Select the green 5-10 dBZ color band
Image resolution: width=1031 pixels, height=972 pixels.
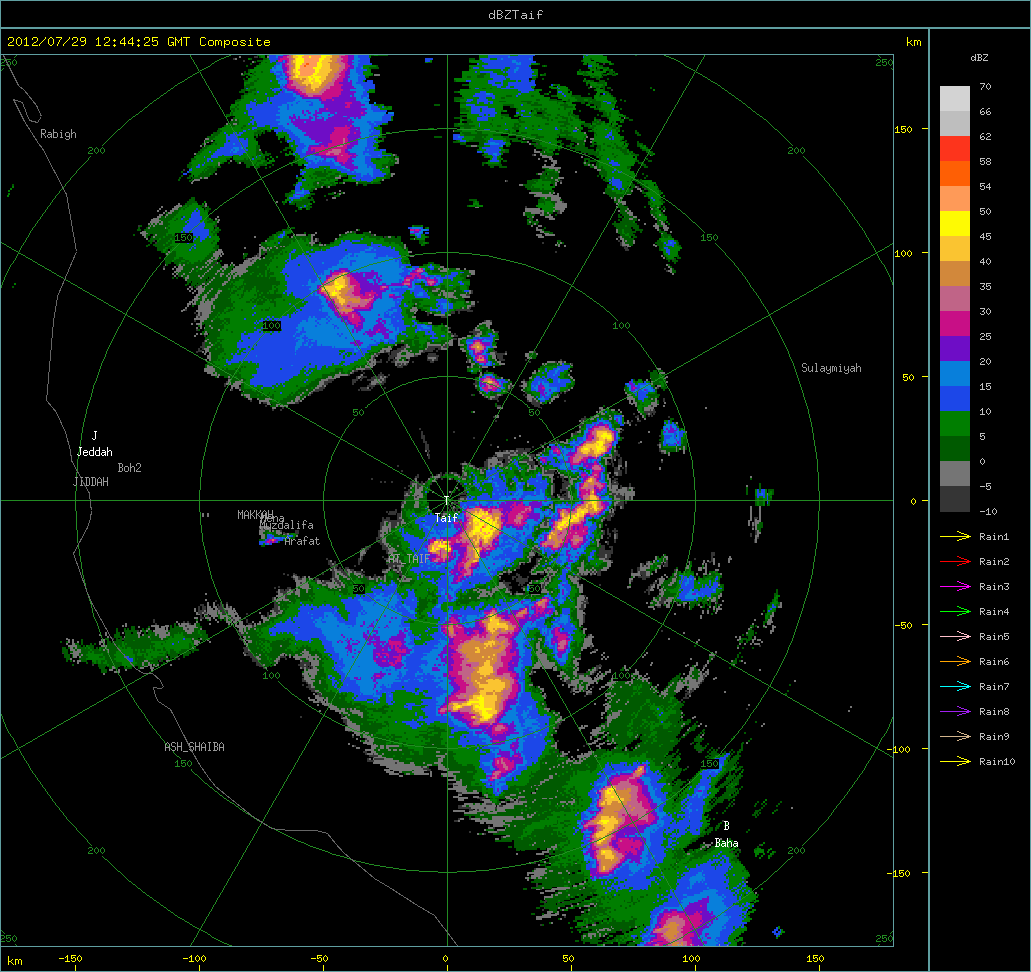pos(954,423)
